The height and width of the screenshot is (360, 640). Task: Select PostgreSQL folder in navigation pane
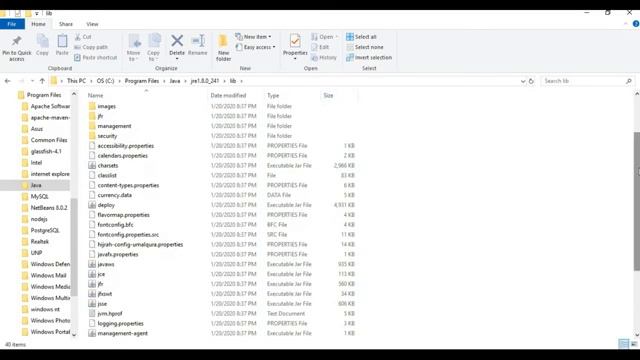45,230
